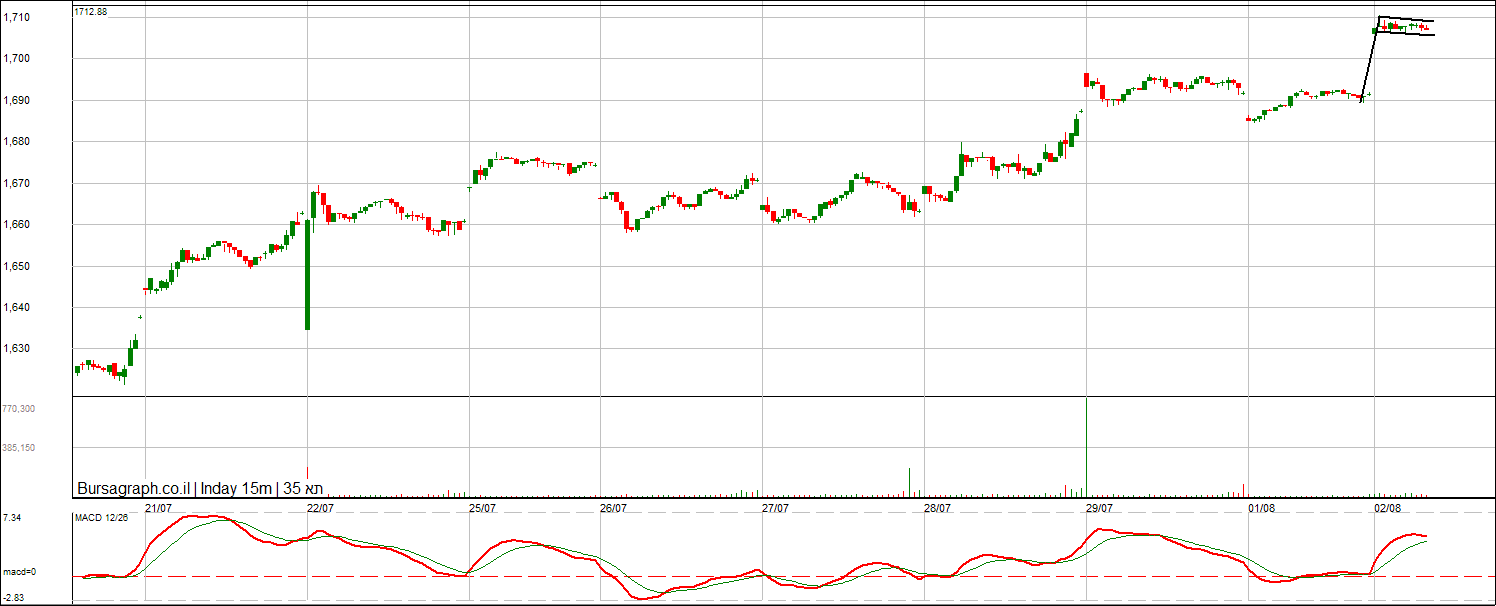The width and height of the screenshot is (1496, 606).
Task: Click the 7.34 MACD upper value
Action: 12,518
